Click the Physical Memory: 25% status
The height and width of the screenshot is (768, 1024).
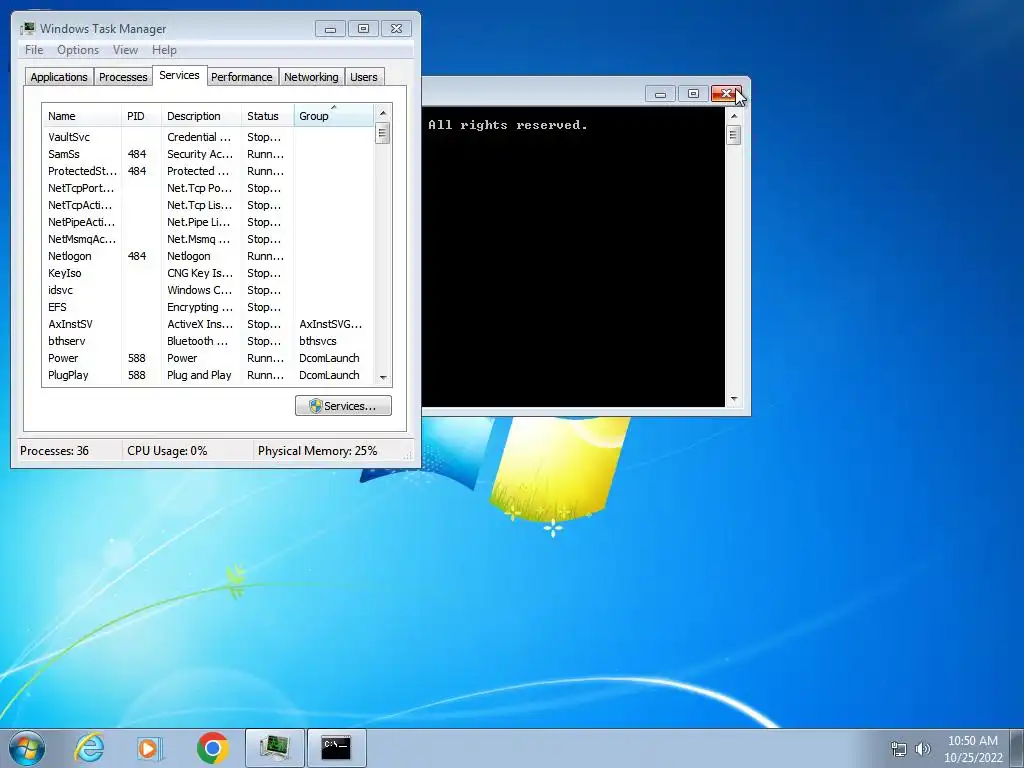(317, 451)
